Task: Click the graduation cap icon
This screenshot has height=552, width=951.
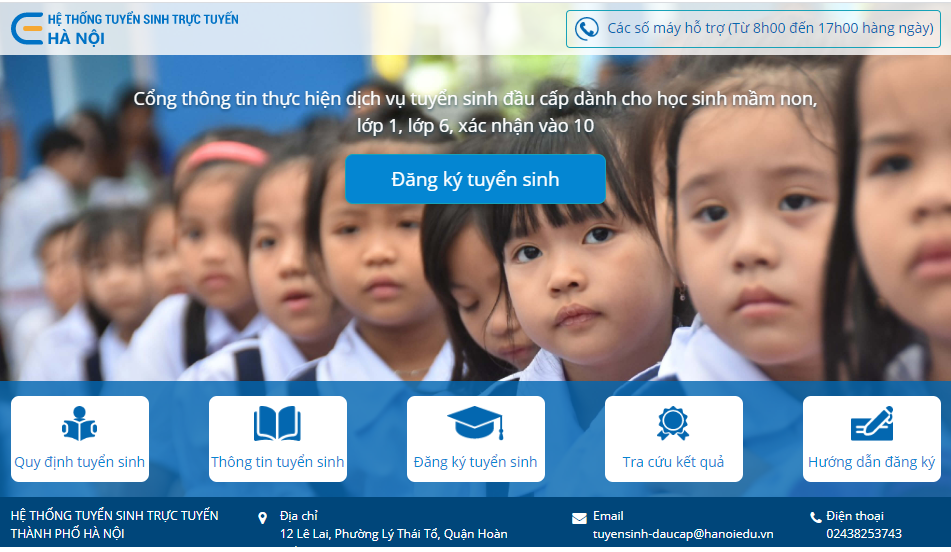Action: tap(475, 424)
